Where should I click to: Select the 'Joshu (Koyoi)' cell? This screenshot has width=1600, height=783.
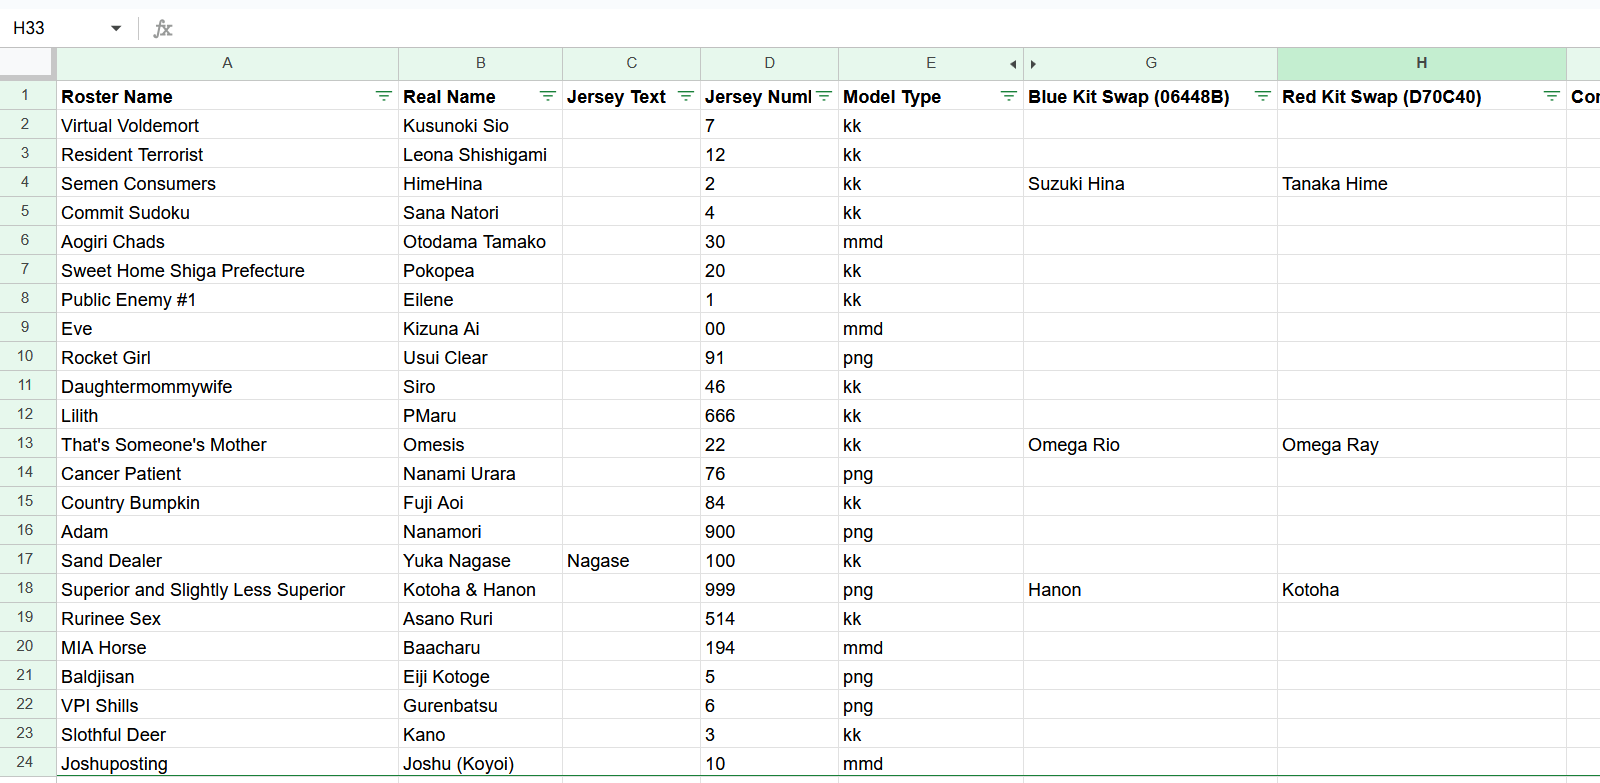[x=481, y=763]
